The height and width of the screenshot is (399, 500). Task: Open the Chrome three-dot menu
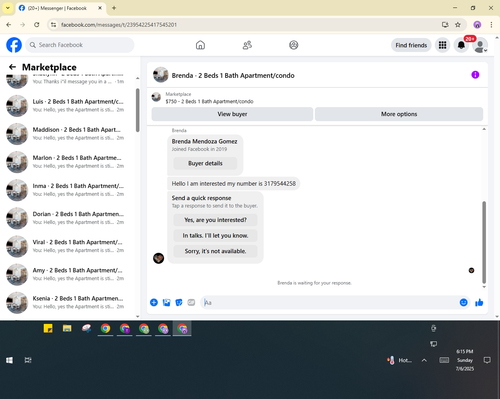coord(491,25)
